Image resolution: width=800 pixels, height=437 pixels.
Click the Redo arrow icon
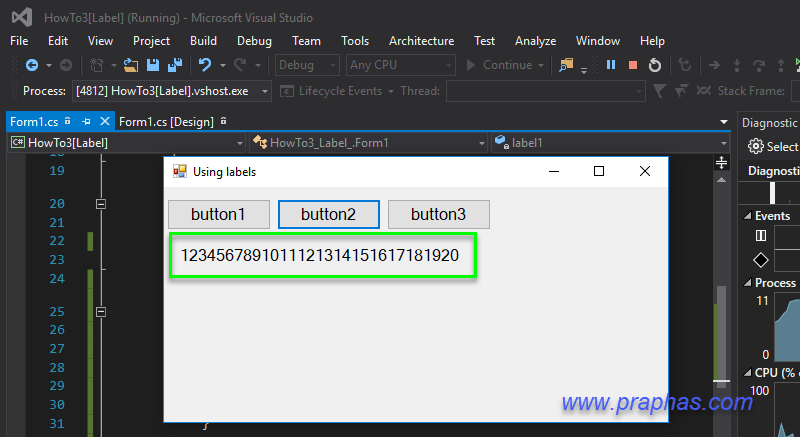[240, 65]
